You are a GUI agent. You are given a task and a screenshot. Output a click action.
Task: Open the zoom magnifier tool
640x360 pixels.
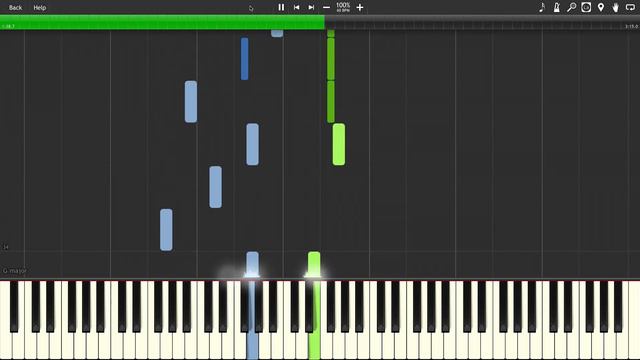pyautogui.click(x=571, y=7)
